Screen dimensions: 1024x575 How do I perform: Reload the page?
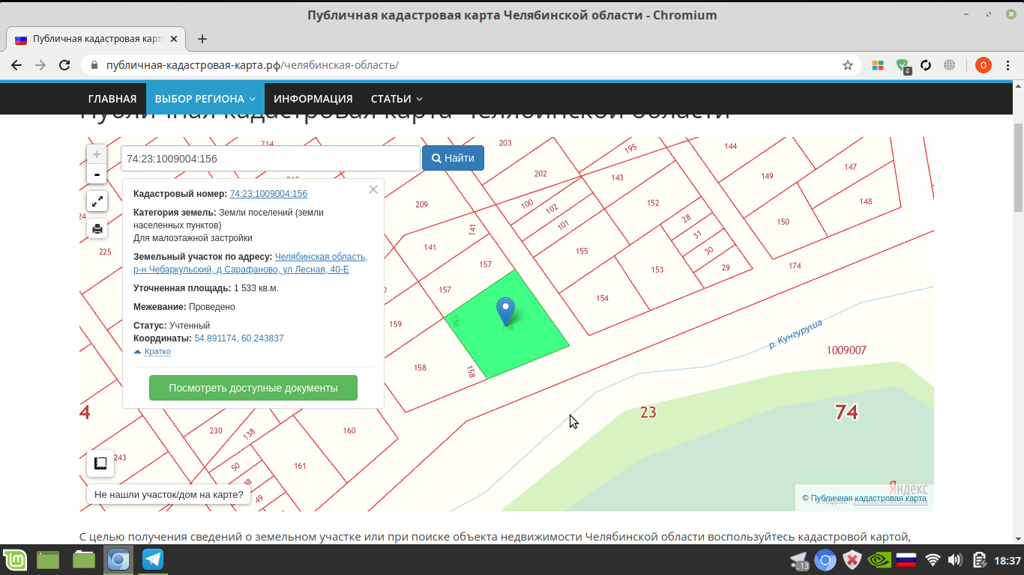click(65, 65)
